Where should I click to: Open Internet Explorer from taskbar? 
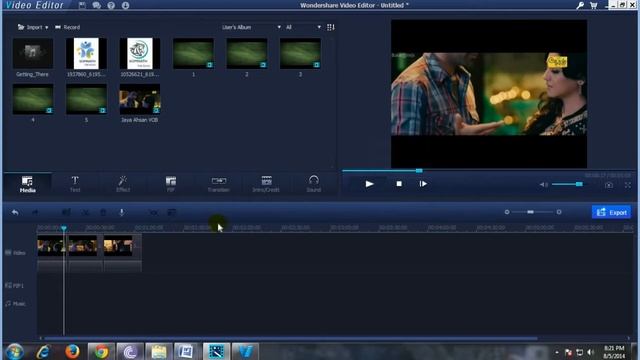pyautogui.click(x=43, y=352)
